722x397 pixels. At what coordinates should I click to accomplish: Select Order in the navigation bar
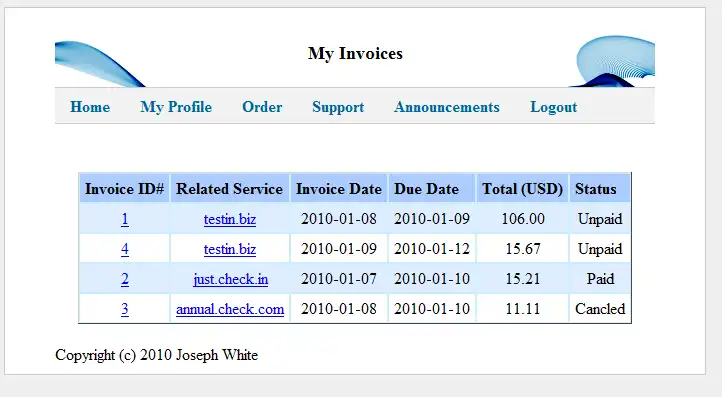coord(262,107)
